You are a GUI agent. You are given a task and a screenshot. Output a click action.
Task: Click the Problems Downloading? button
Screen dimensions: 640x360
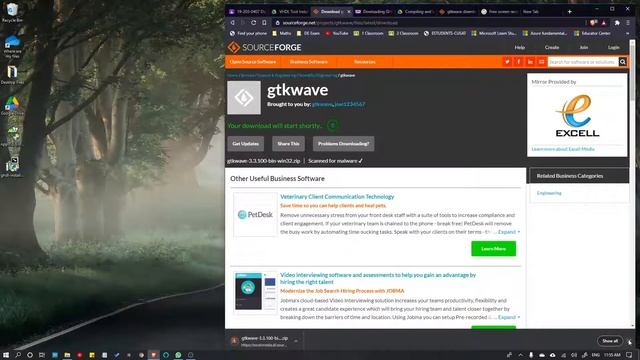click(x=343, y=144)
